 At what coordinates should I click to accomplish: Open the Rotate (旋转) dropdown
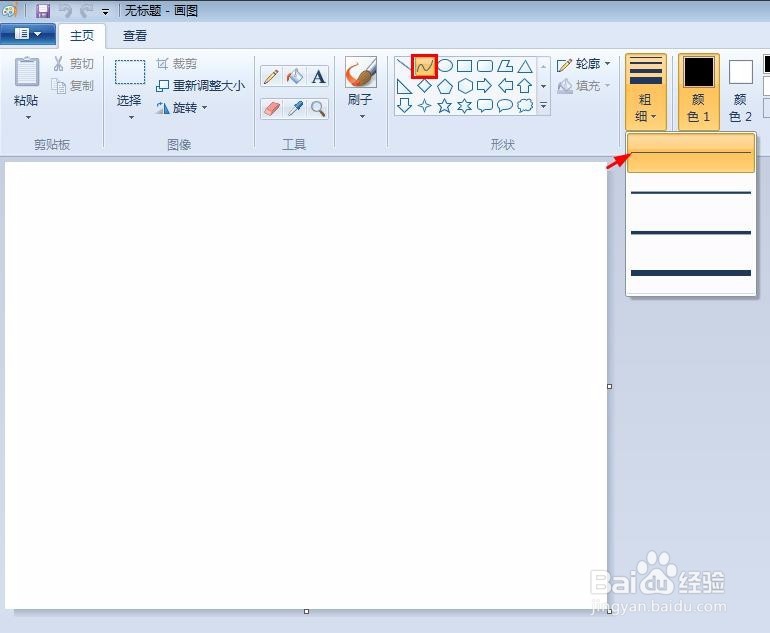point(182,108)
